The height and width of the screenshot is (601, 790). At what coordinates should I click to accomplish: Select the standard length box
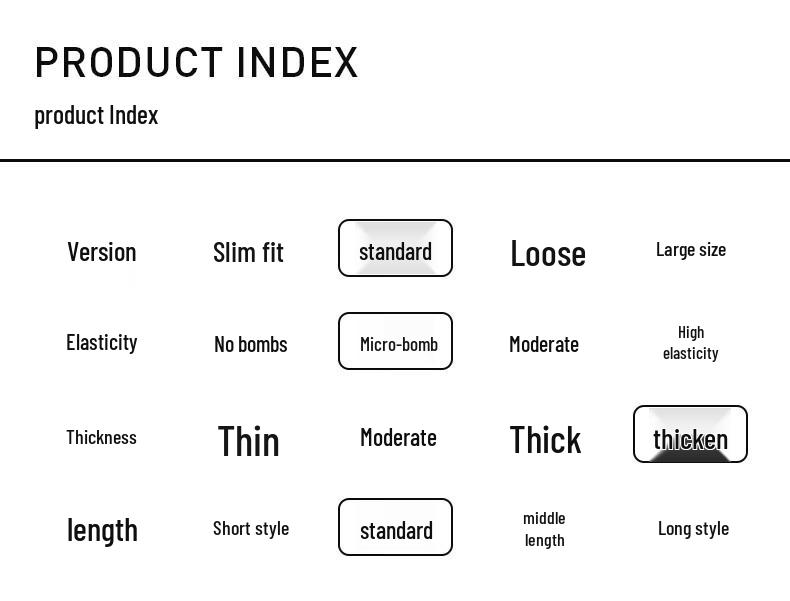pos(395,527)
